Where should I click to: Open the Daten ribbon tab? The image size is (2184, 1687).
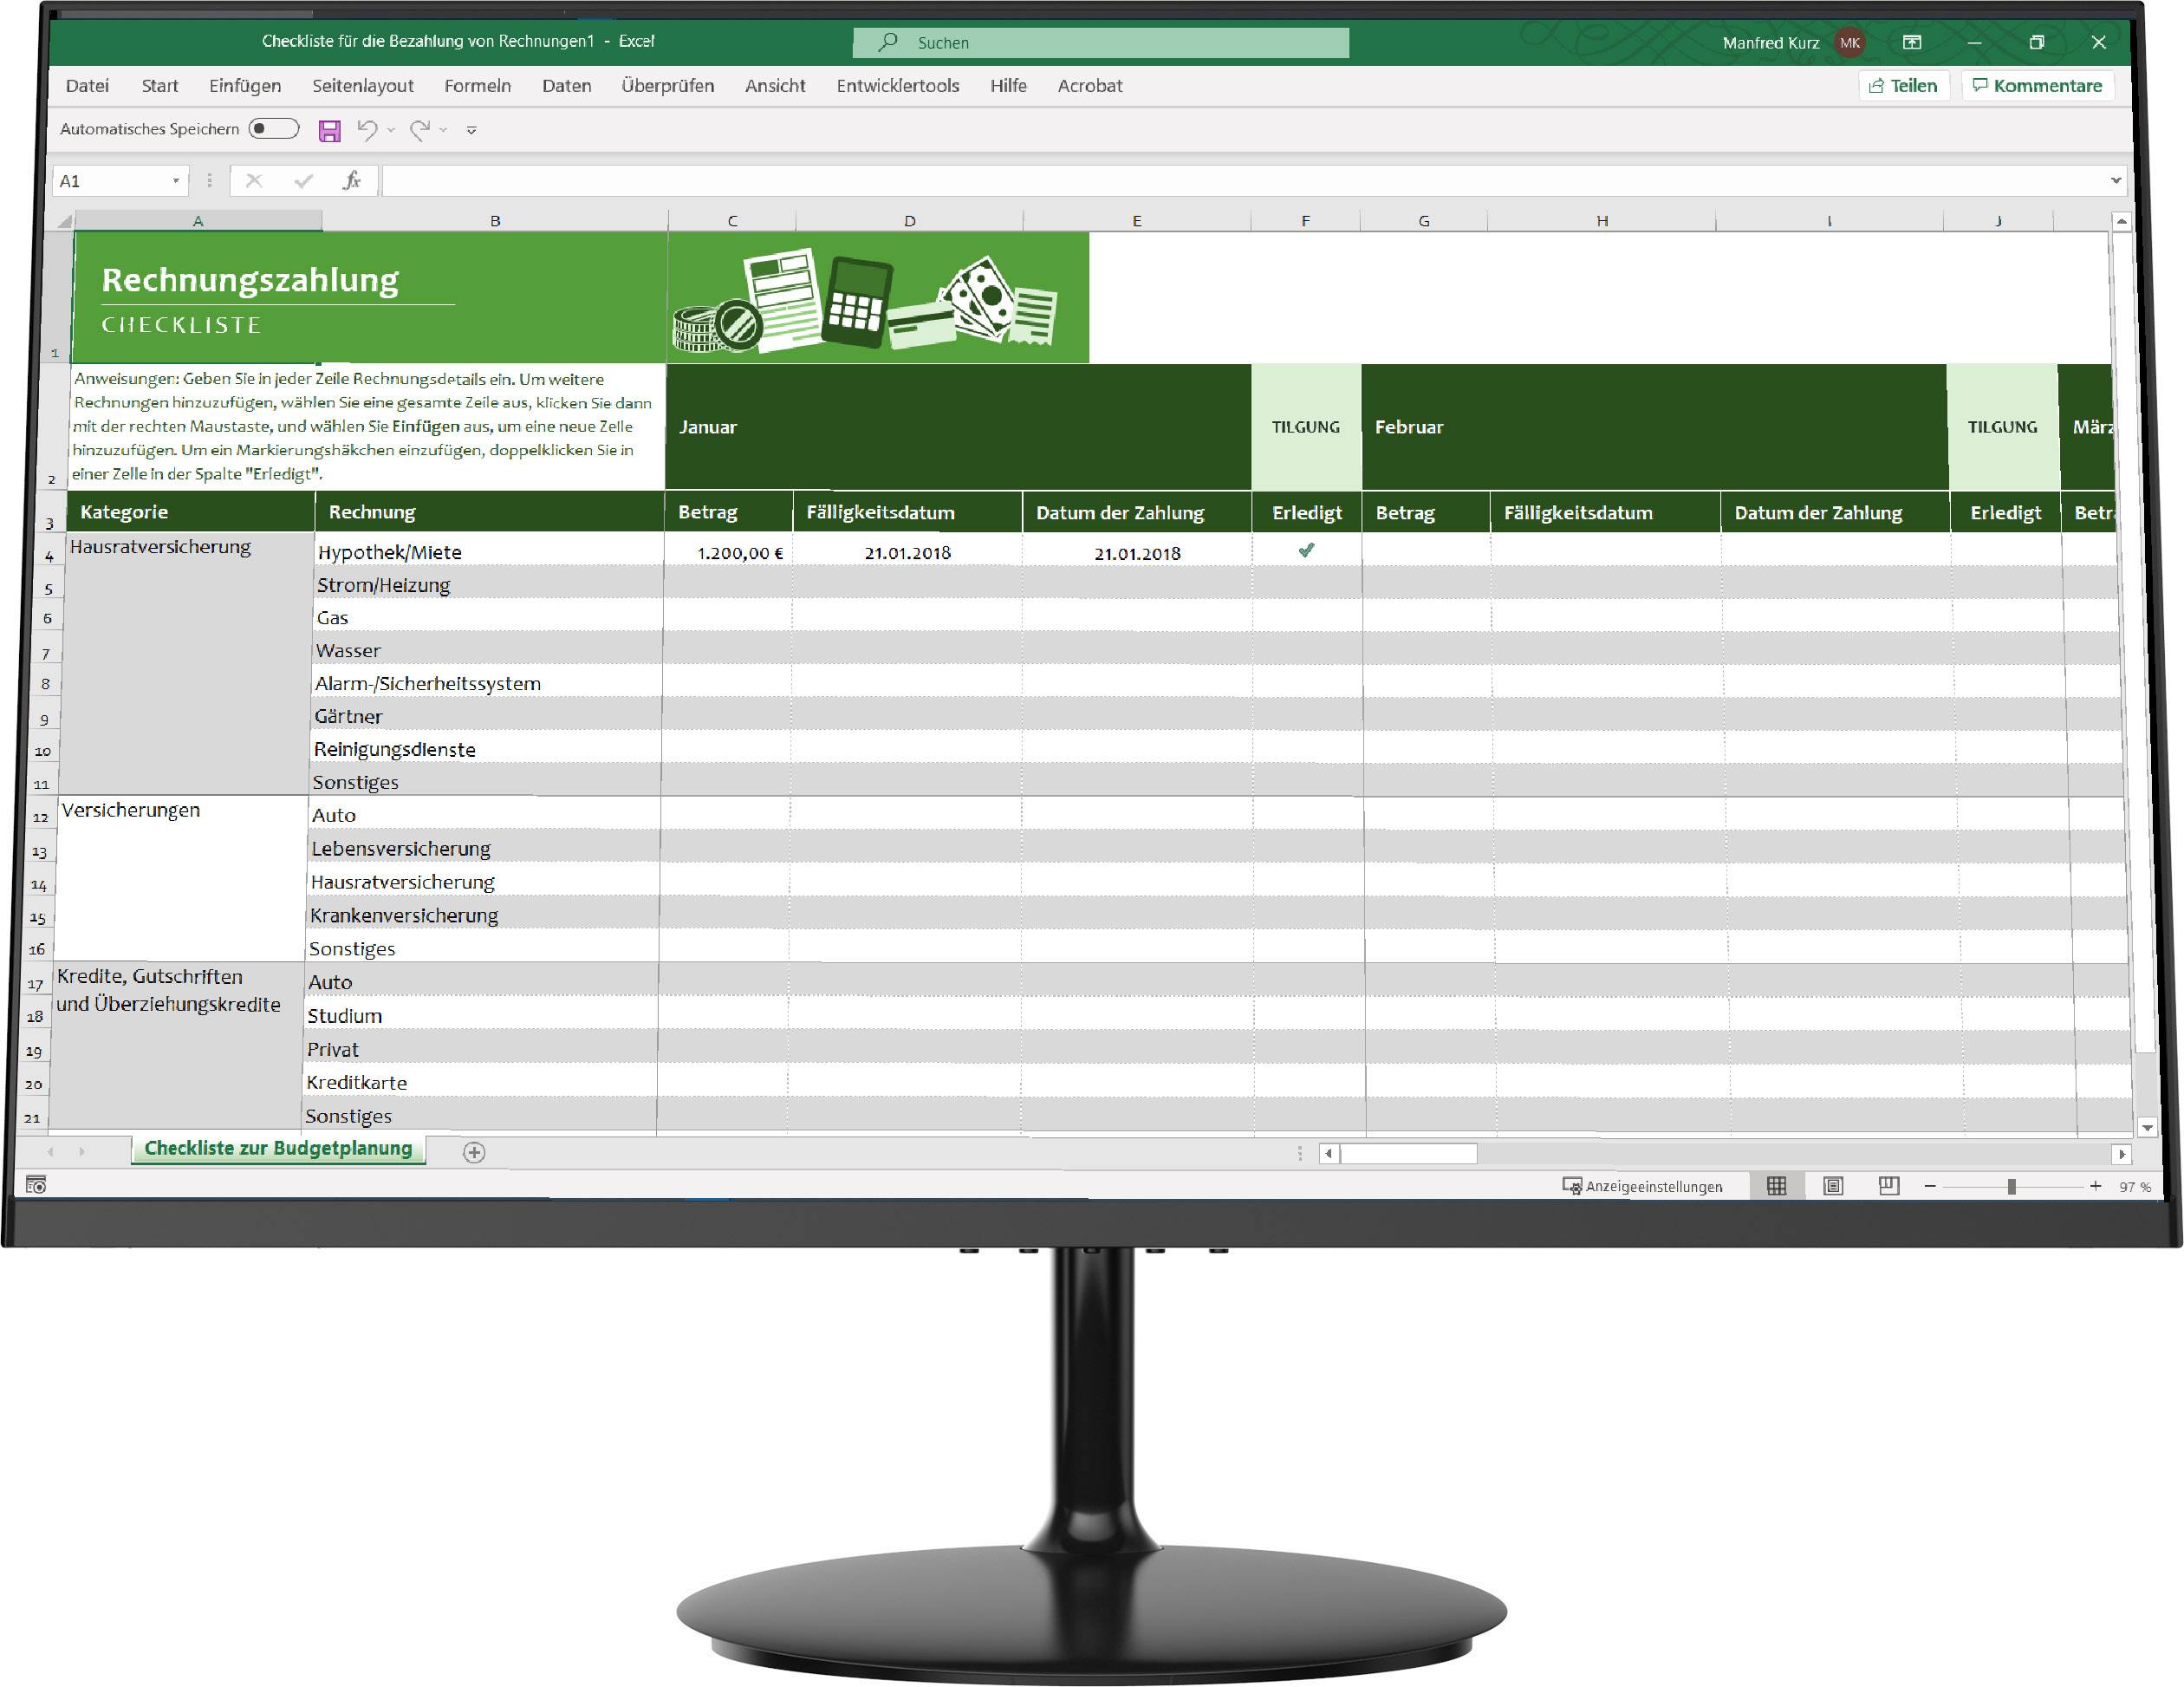[x=565, y=86]
